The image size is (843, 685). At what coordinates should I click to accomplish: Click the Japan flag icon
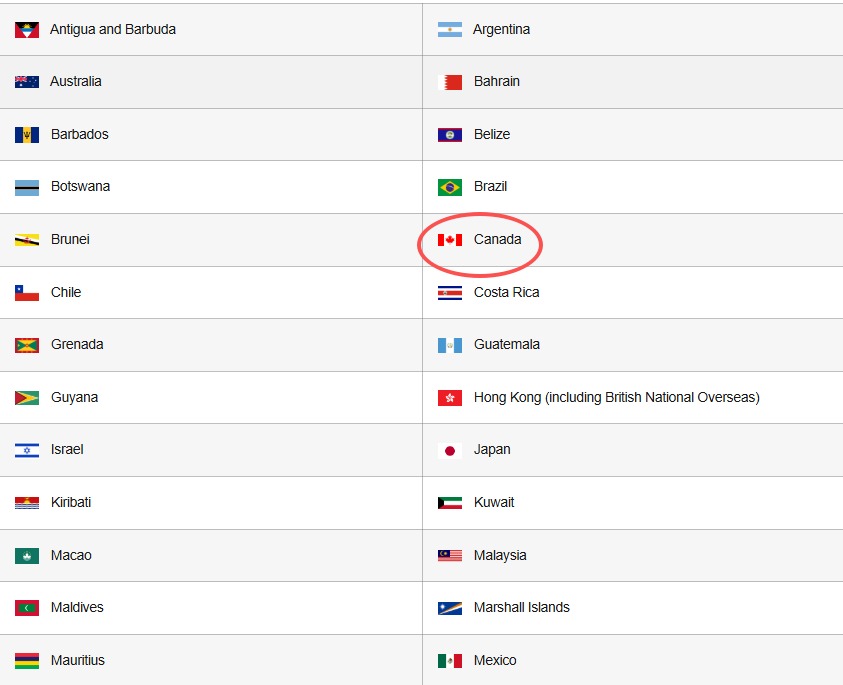(x=449, y=450)
